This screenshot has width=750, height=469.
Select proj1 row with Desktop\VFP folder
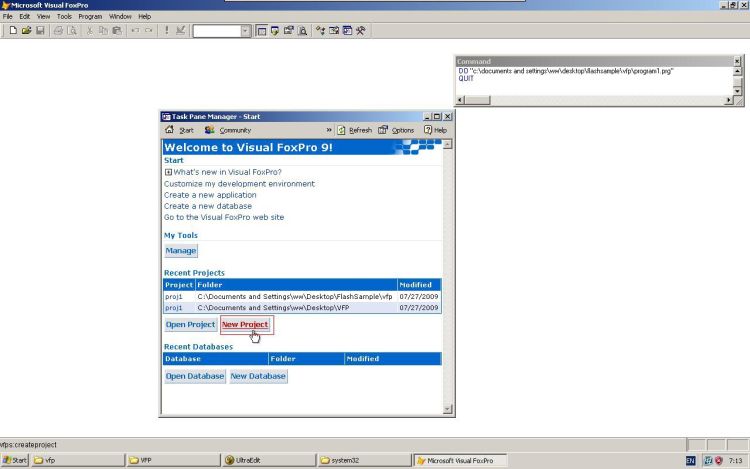click(x=302, y=308)
